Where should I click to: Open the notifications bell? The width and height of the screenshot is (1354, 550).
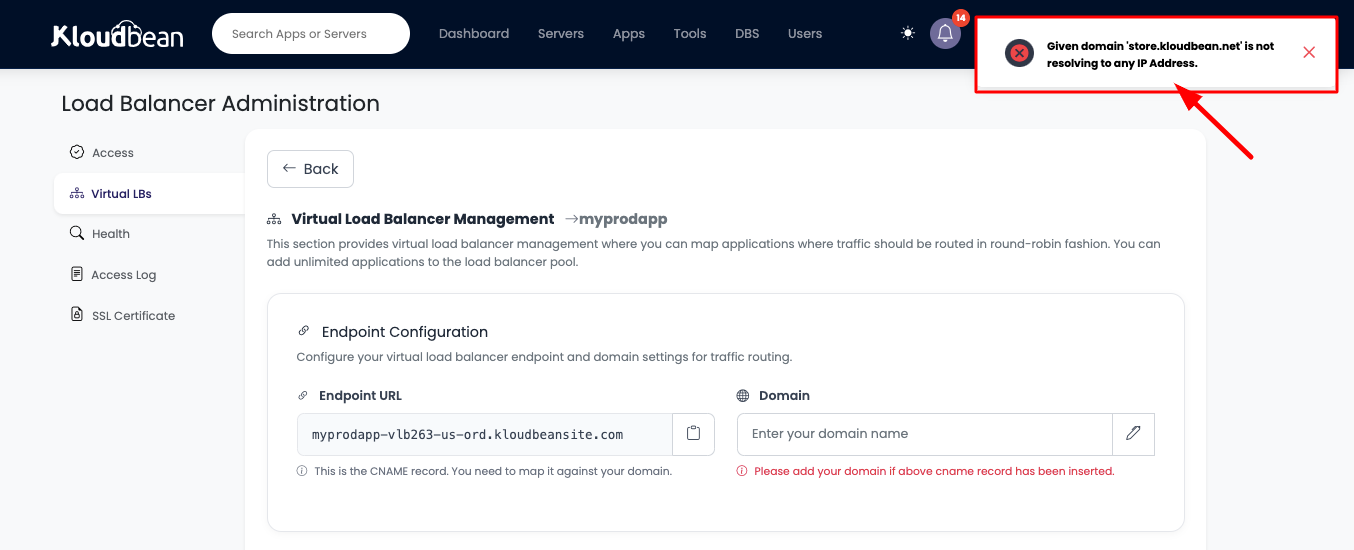pyautogui.click(x=945, y=33)
